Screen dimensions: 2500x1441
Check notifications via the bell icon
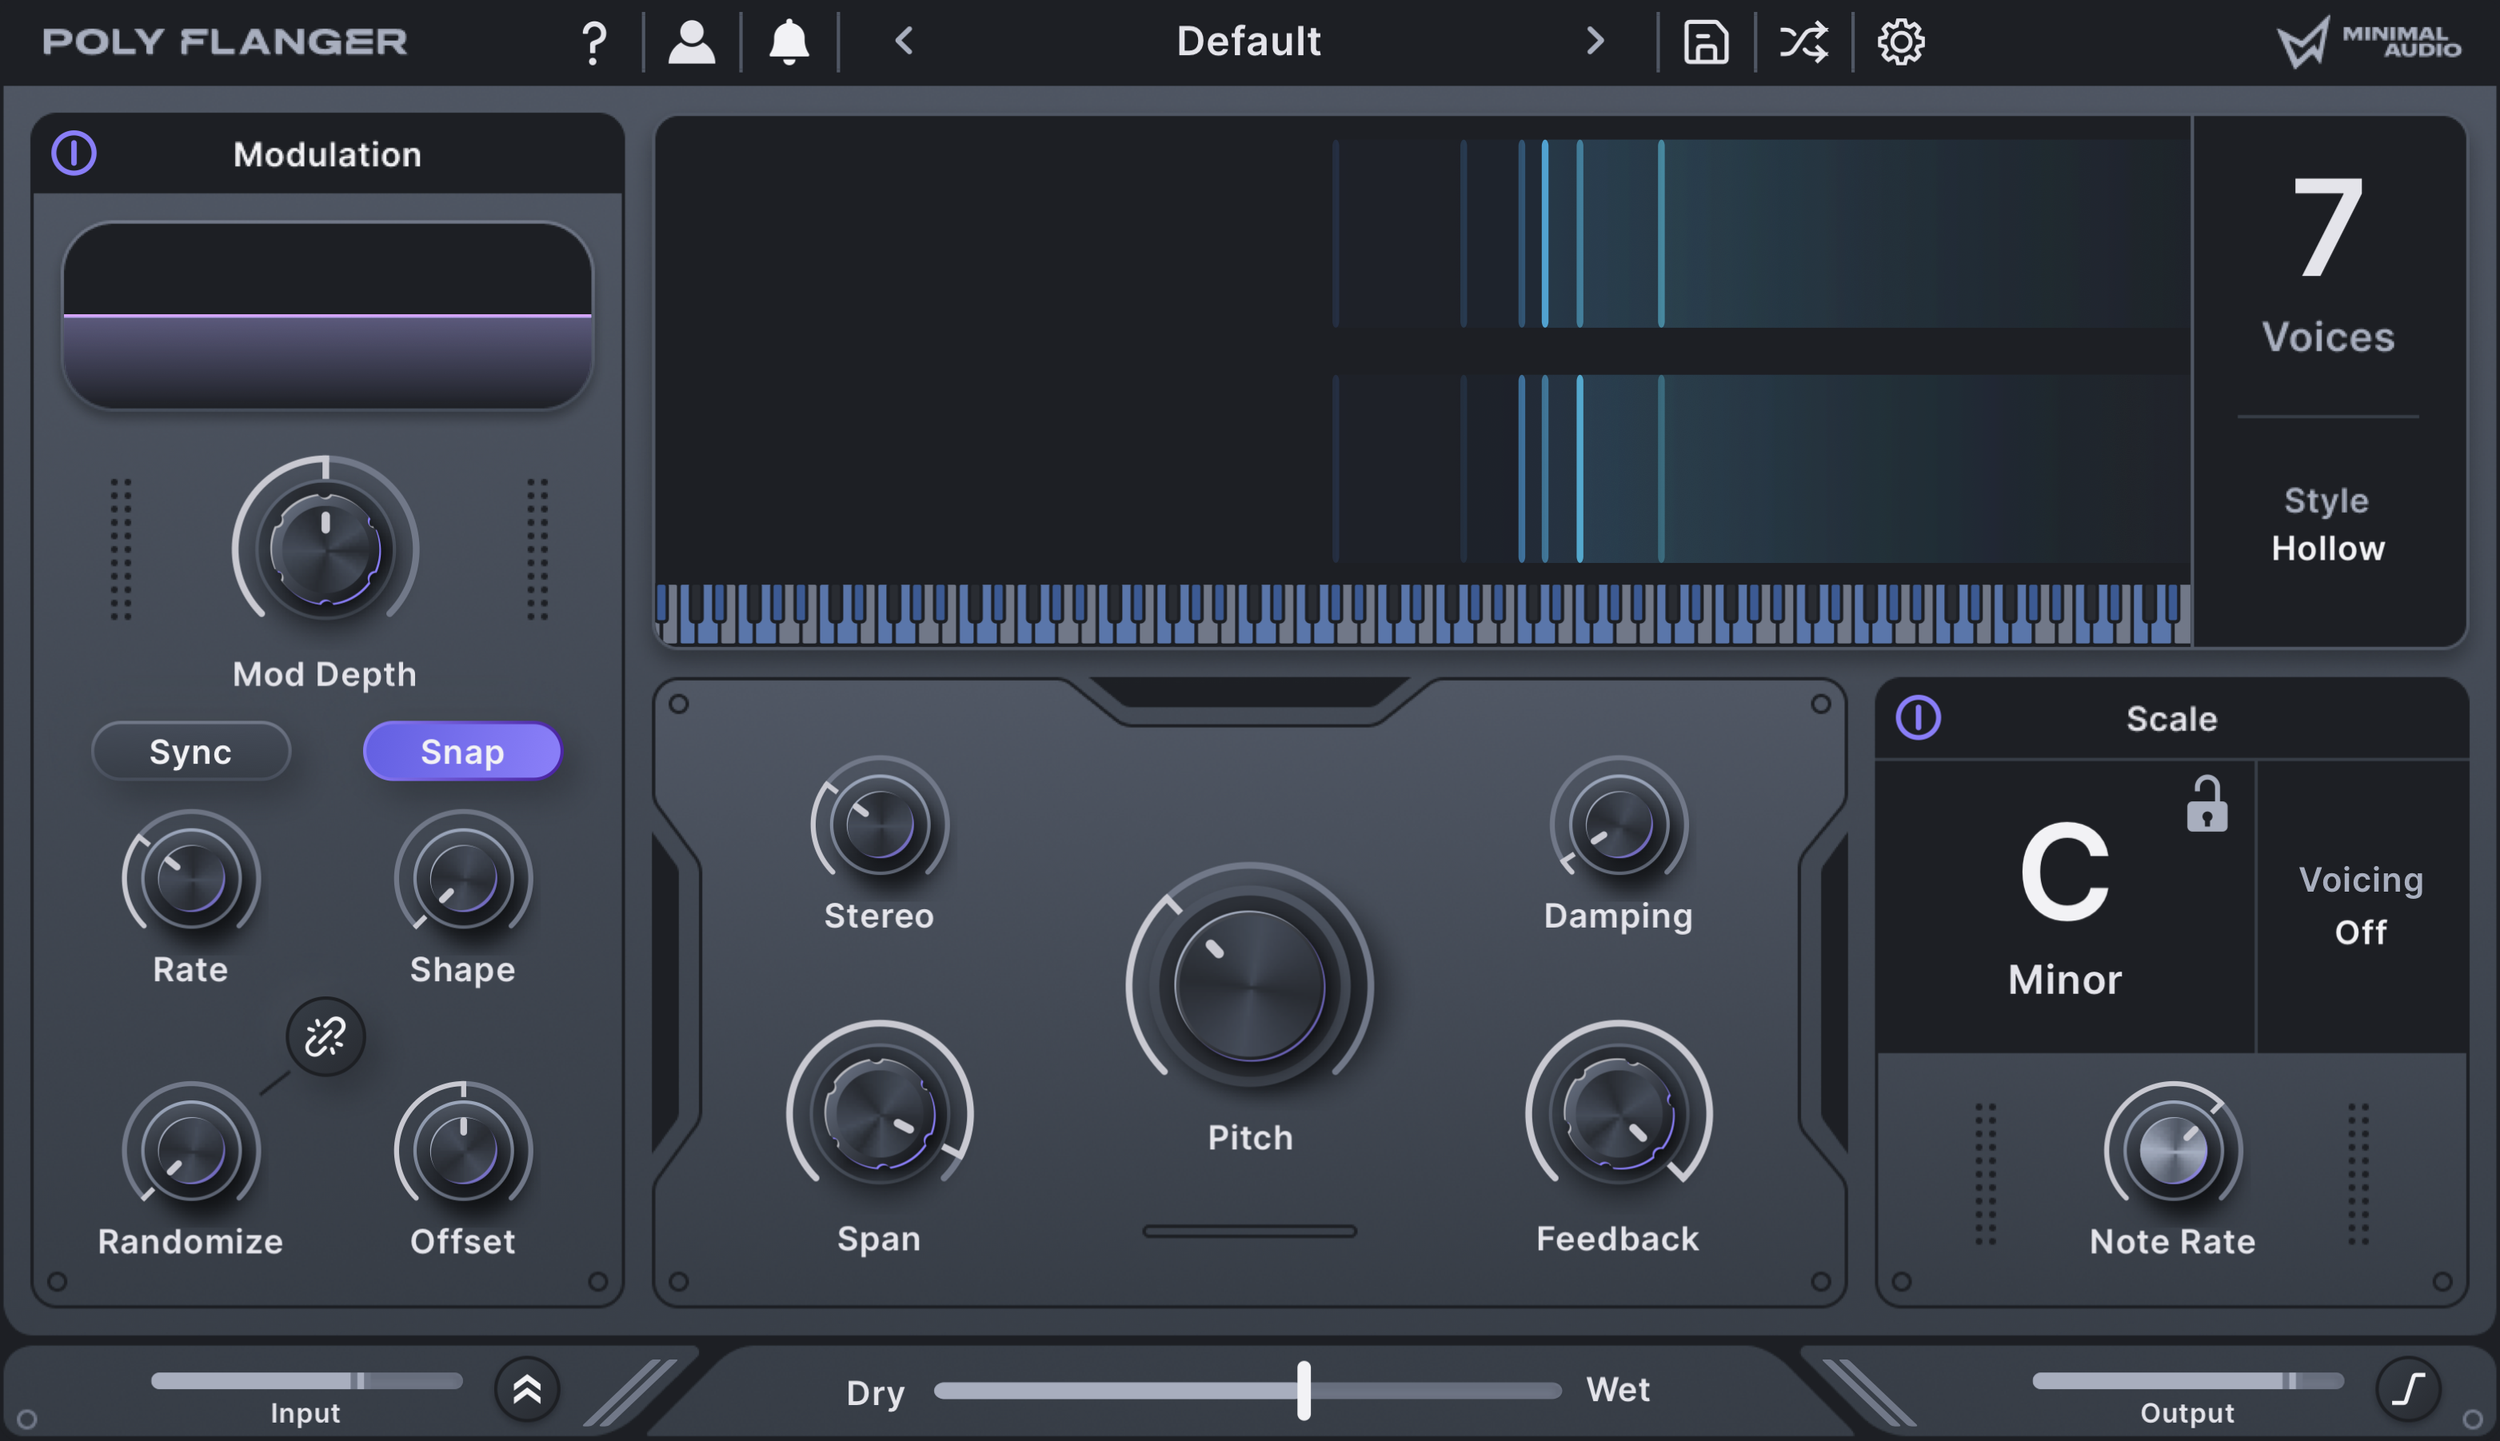(x=788, y=41)
